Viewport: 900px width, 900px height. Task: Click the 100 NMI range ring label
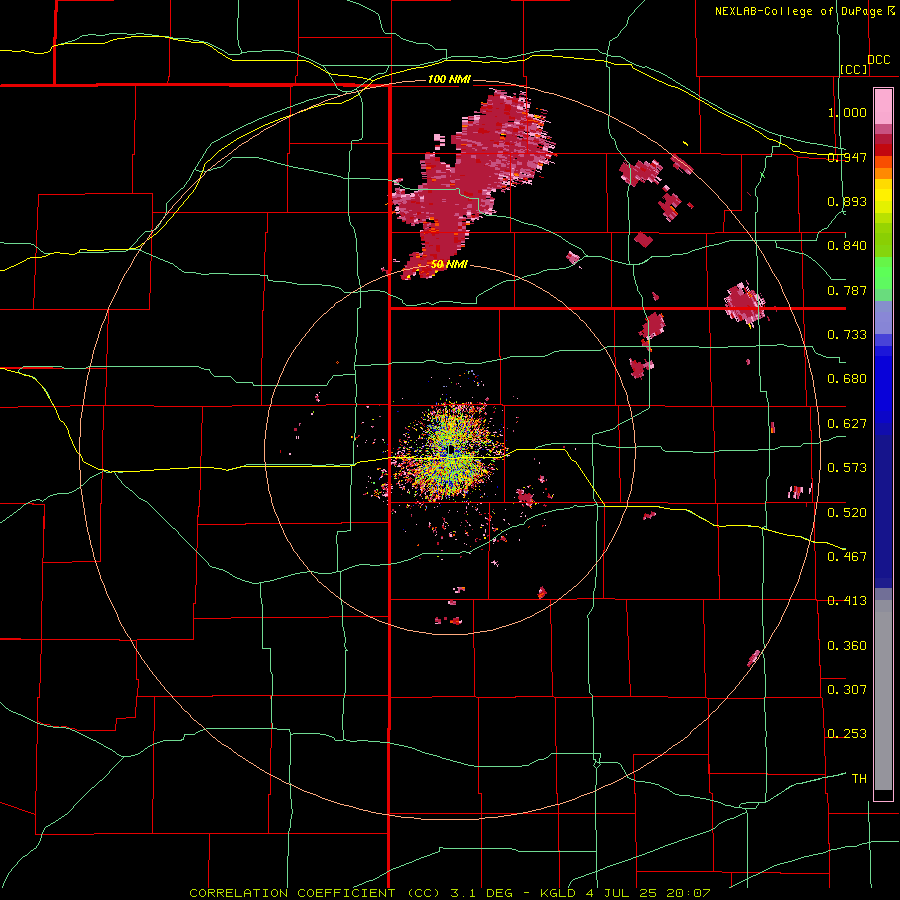(449, 79)
